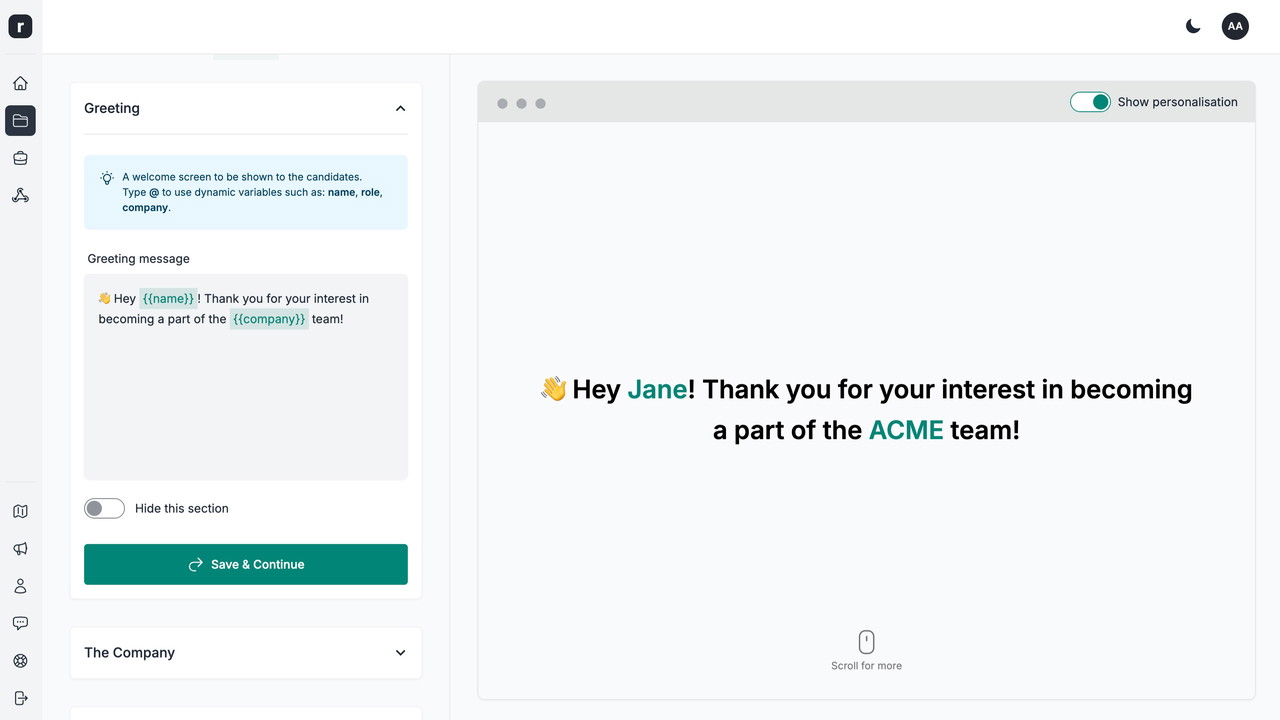This screenshot has height=720, width=1280.
Task: Click the app logo in the top-left corner
Action: click(x=20, y=27)
